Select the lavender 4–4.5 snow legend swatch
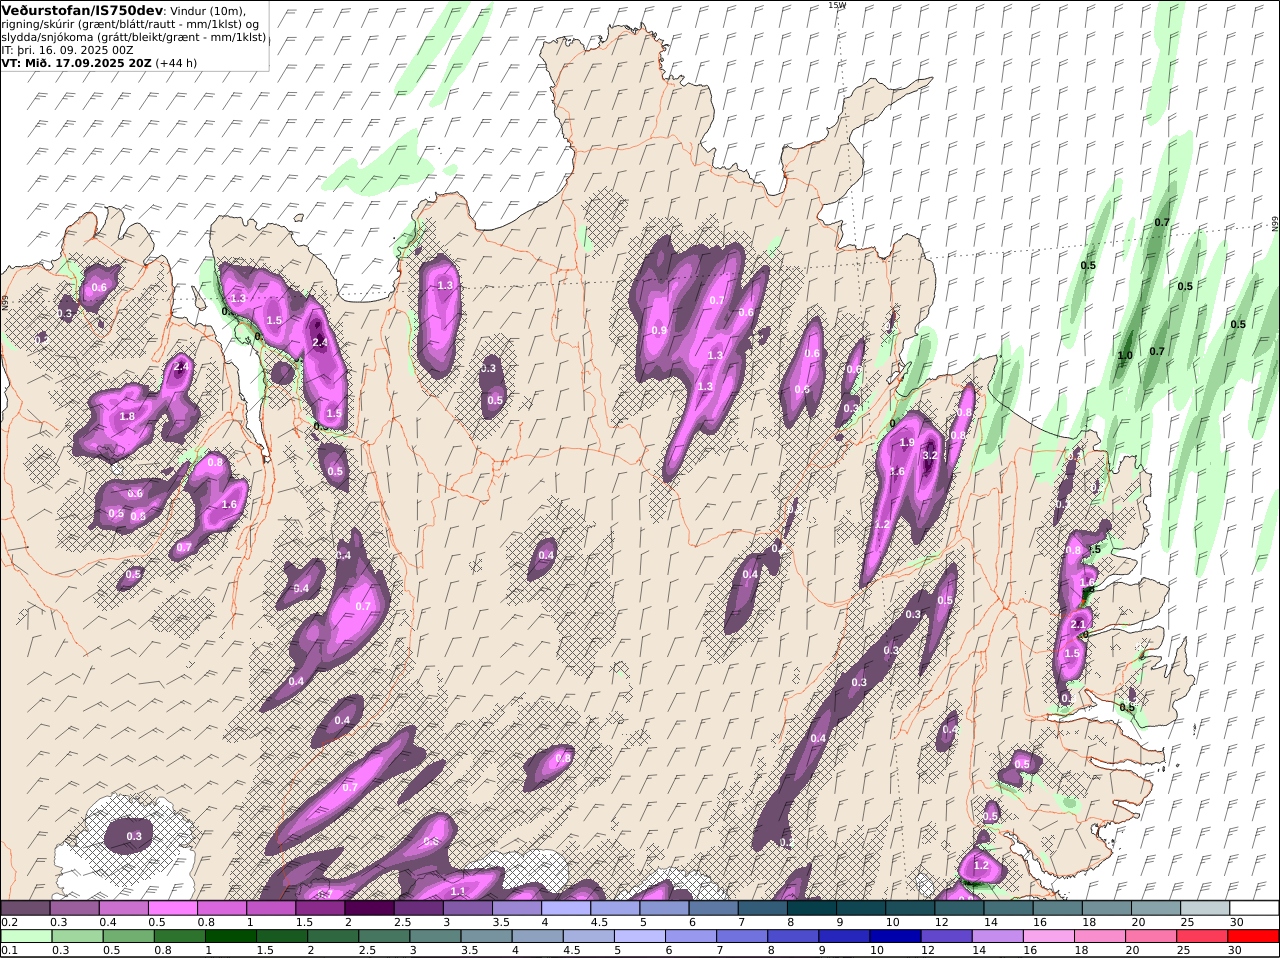 [564, 908]
